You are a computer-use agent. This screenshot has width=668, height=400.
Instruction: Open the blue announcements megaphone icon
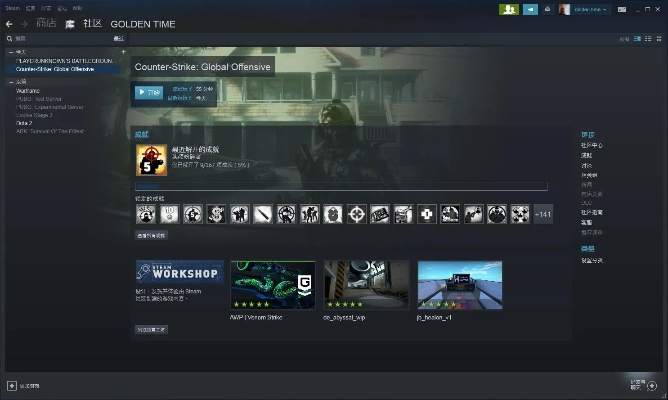531,9
